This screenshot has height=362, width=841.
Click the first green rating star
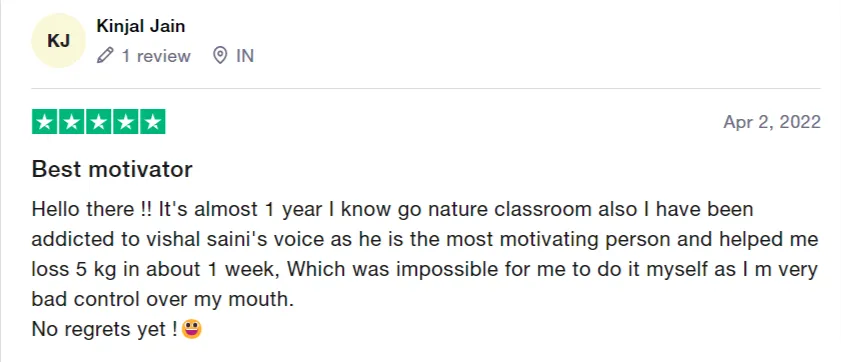[x=45, y=122]
